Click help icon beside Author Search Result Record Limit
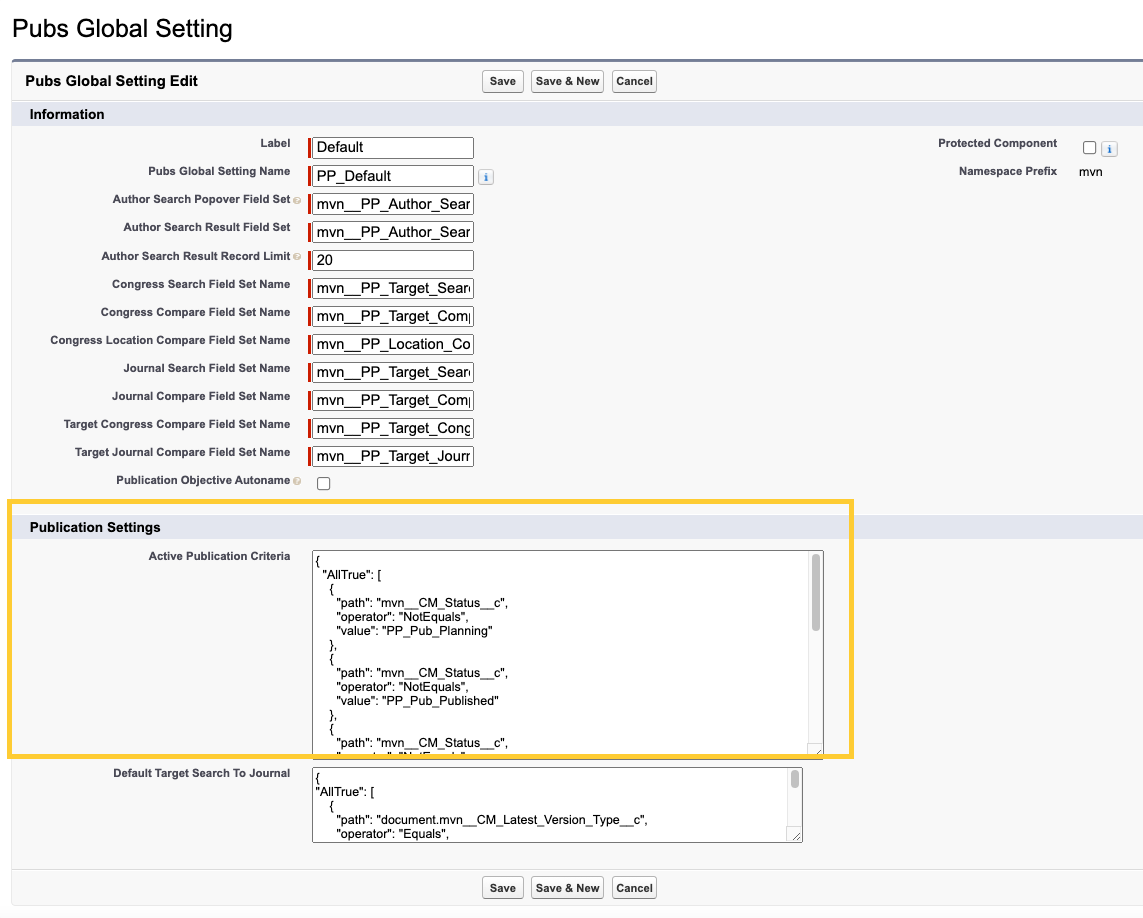The height and width of the screenshot is (918, 1143). (x=297, y=257)
